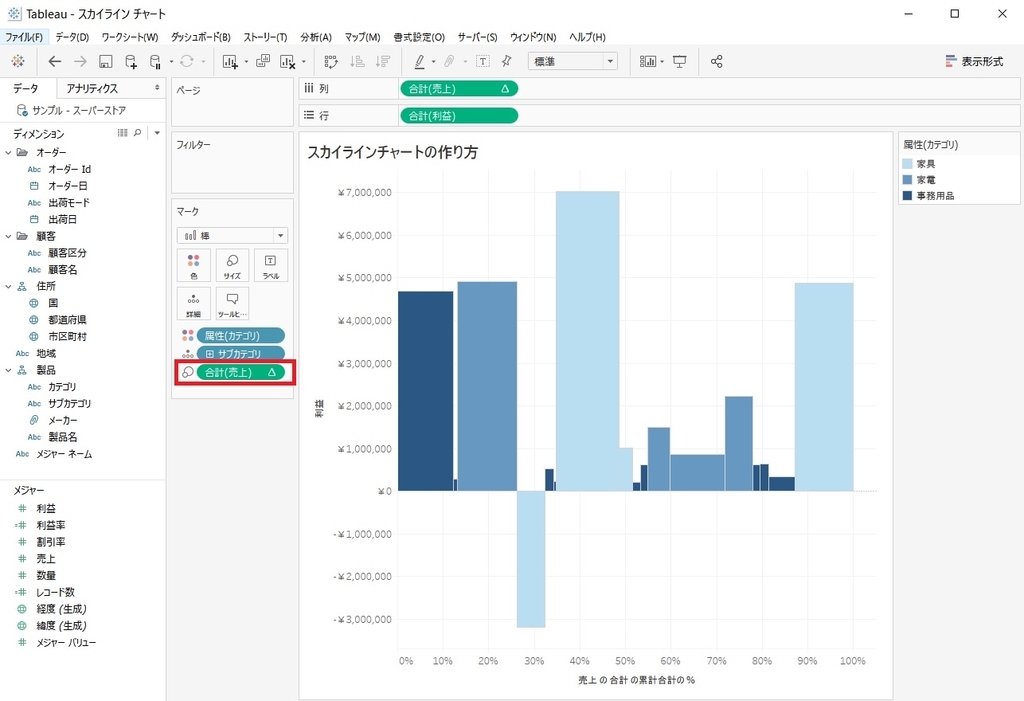This screenshot has width=1024, height=701.
Task: Click the 属性(カテゴリ) pill in Marks
Action: 240,335
